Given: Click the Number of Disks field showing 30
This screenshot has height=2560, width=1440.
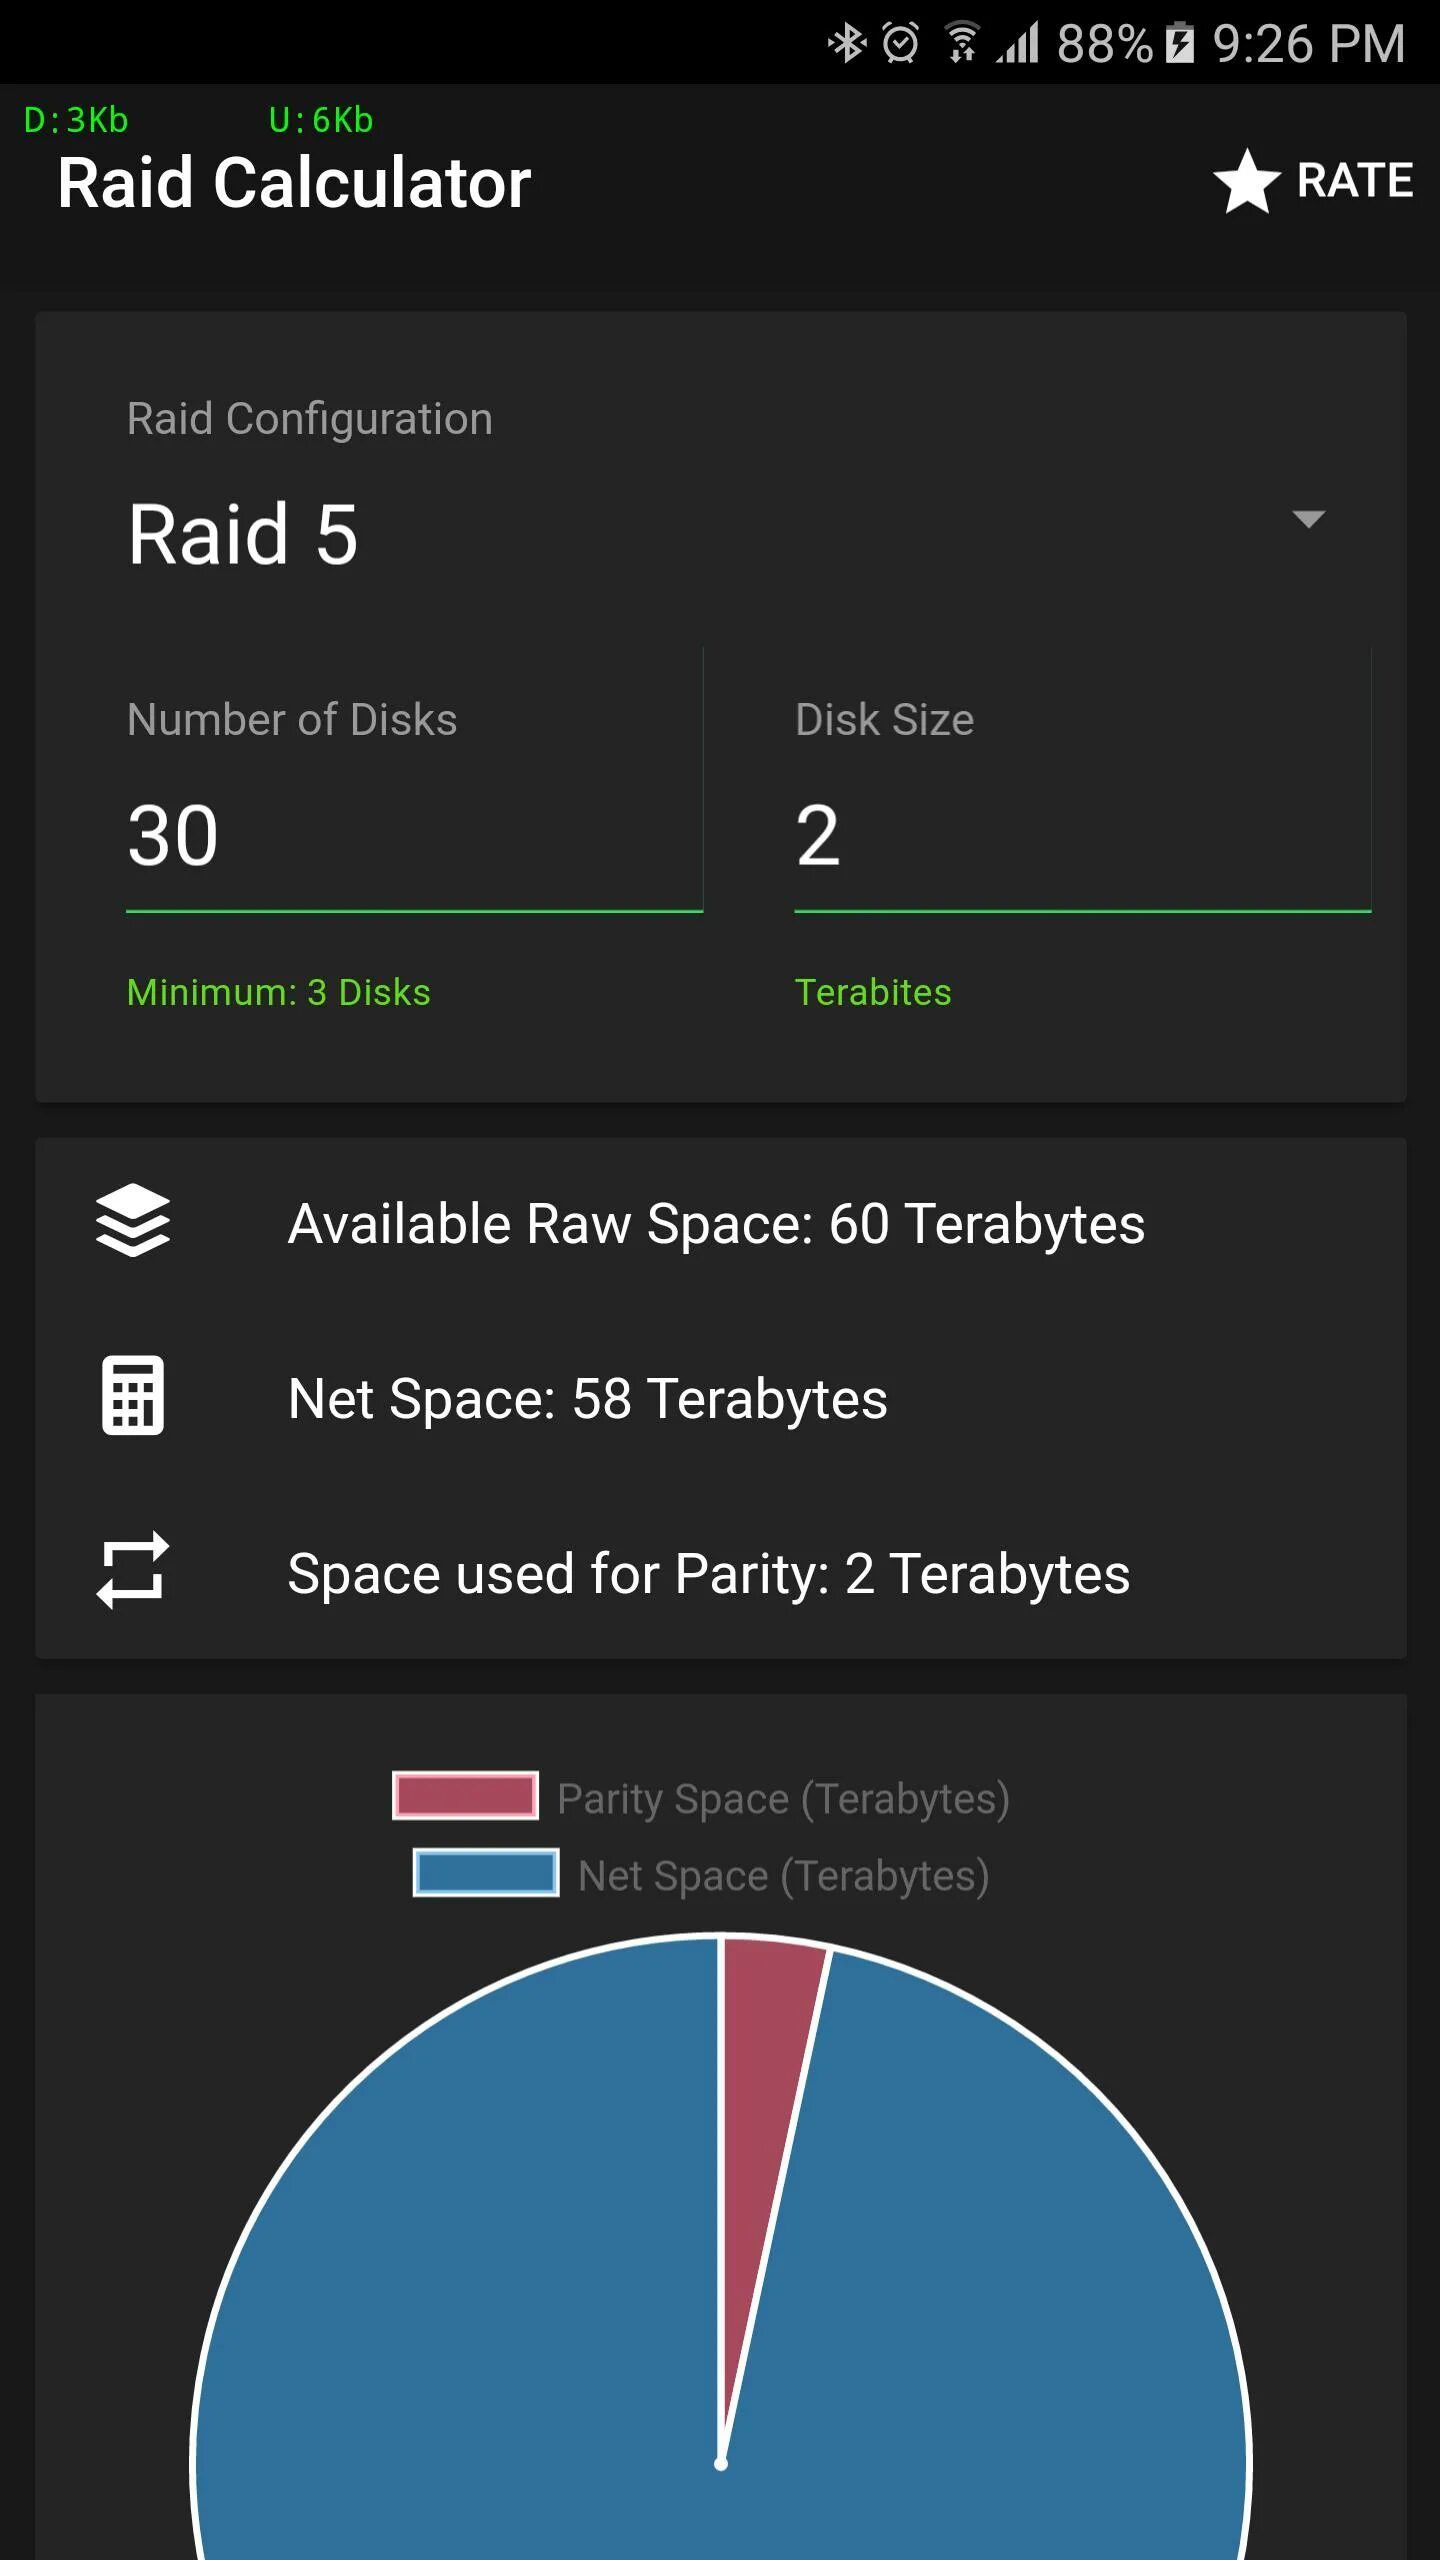Looking at the screenshot, I should coord(414,836).
